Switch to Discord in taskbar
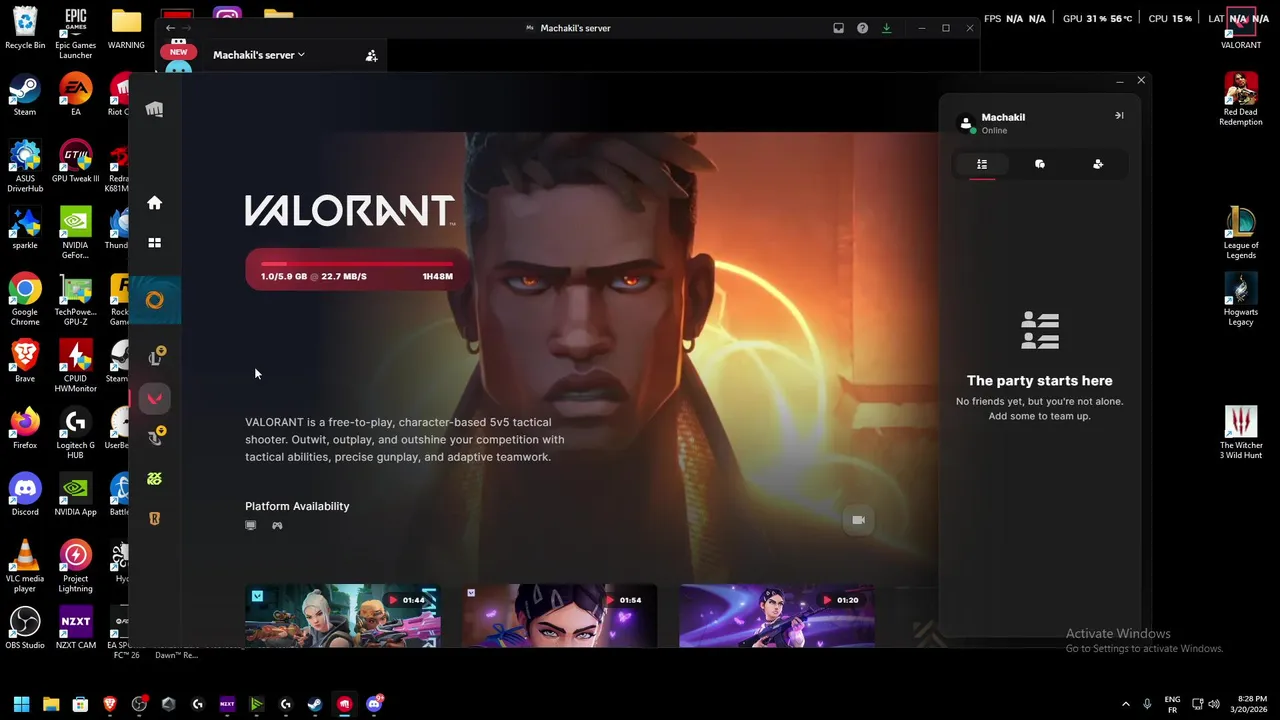Viewport: 1280px width, 720px height. pyautogui.click(x=374, y=704)
